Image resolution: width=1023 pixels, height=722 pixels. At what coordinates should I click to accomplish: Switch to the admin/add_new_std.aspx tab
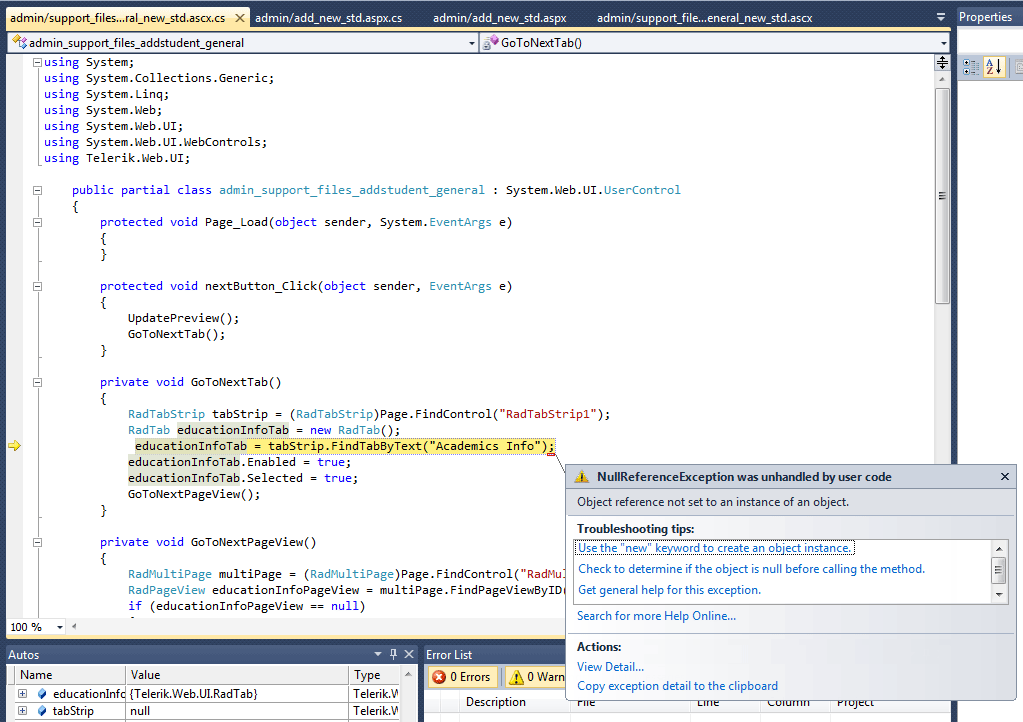click(x=500, y=18)
